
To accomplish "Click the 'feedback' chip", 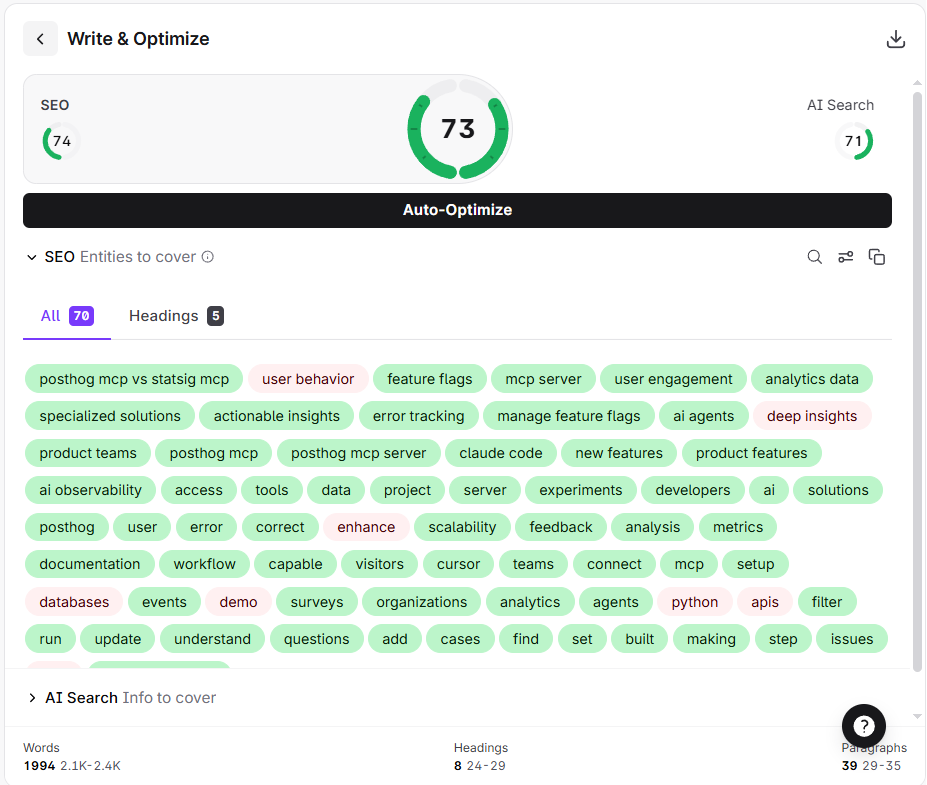I will (x=561, y=527).
